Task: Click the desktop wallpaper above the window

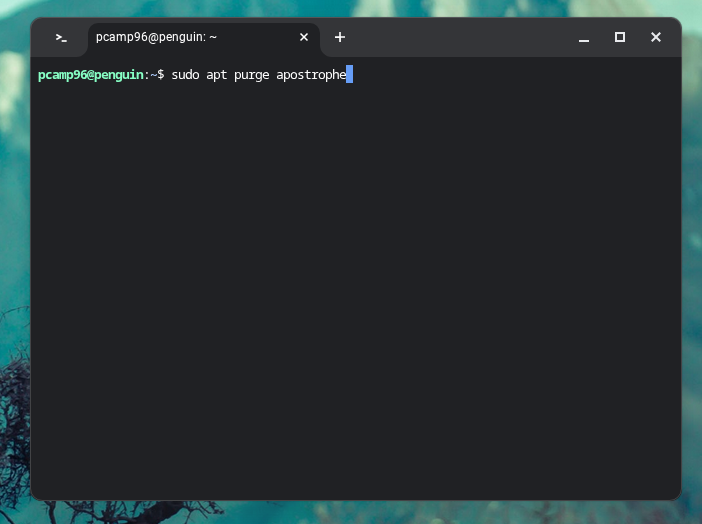Action: click(350, 8)
